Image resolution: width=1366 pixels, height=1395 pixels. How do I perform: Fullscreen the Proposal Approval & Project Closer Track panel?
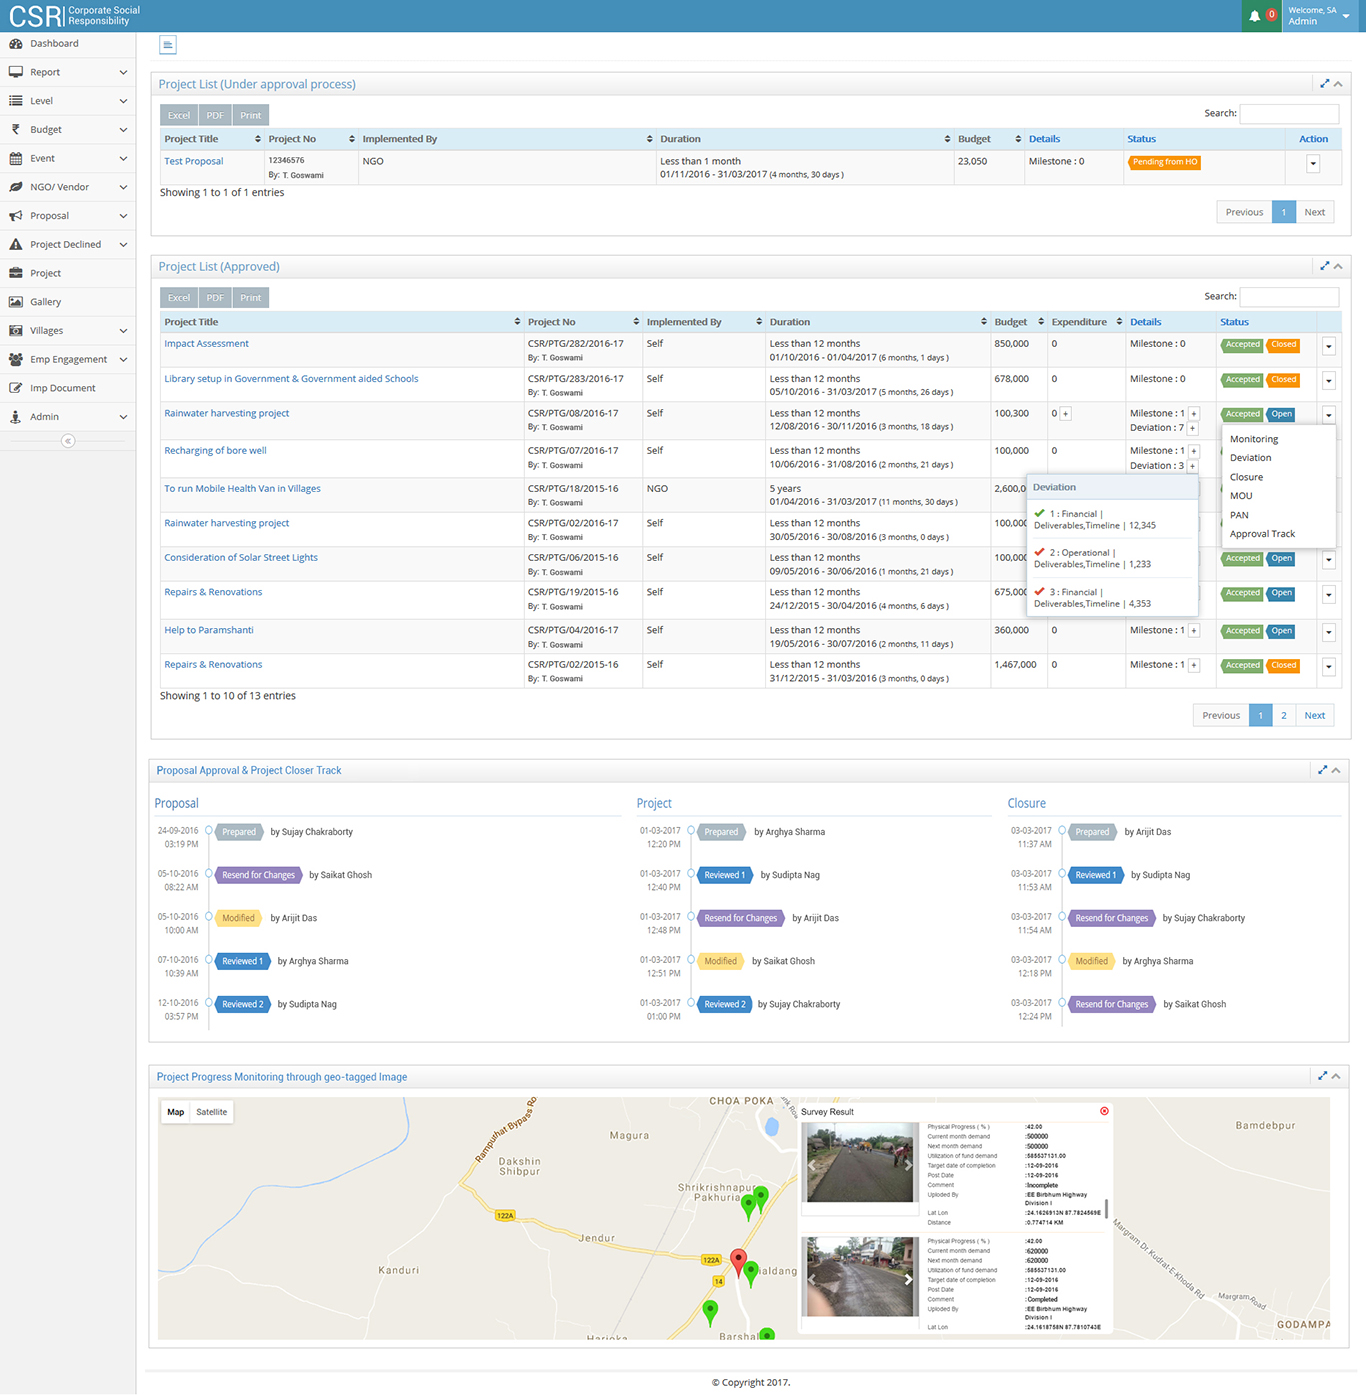pos(1322,770)
